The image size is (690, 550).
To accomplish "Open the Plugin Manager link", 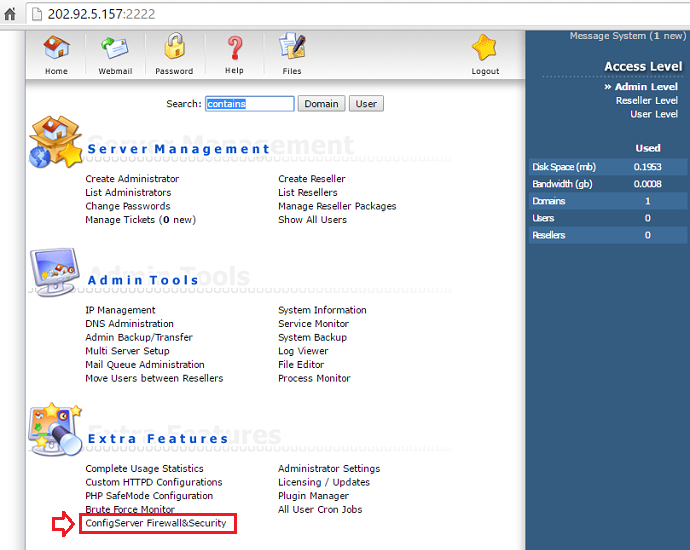I will (313, 496).
